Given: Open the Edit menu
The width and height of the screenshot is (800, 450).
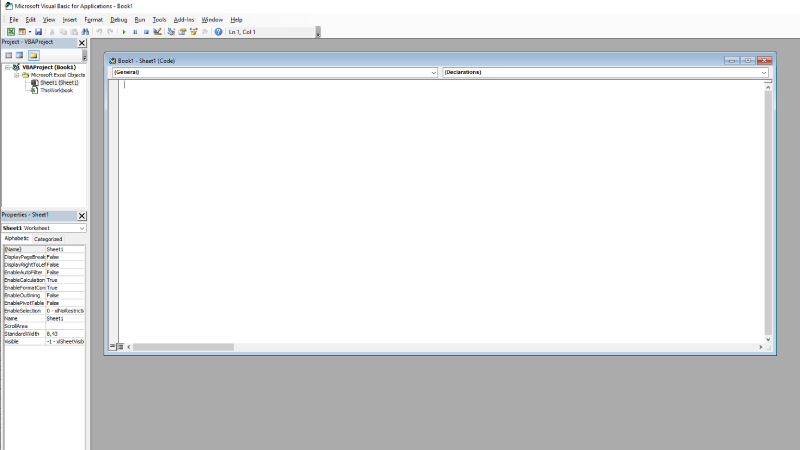Looking at the screenshot, I should (x=31, y=19).
